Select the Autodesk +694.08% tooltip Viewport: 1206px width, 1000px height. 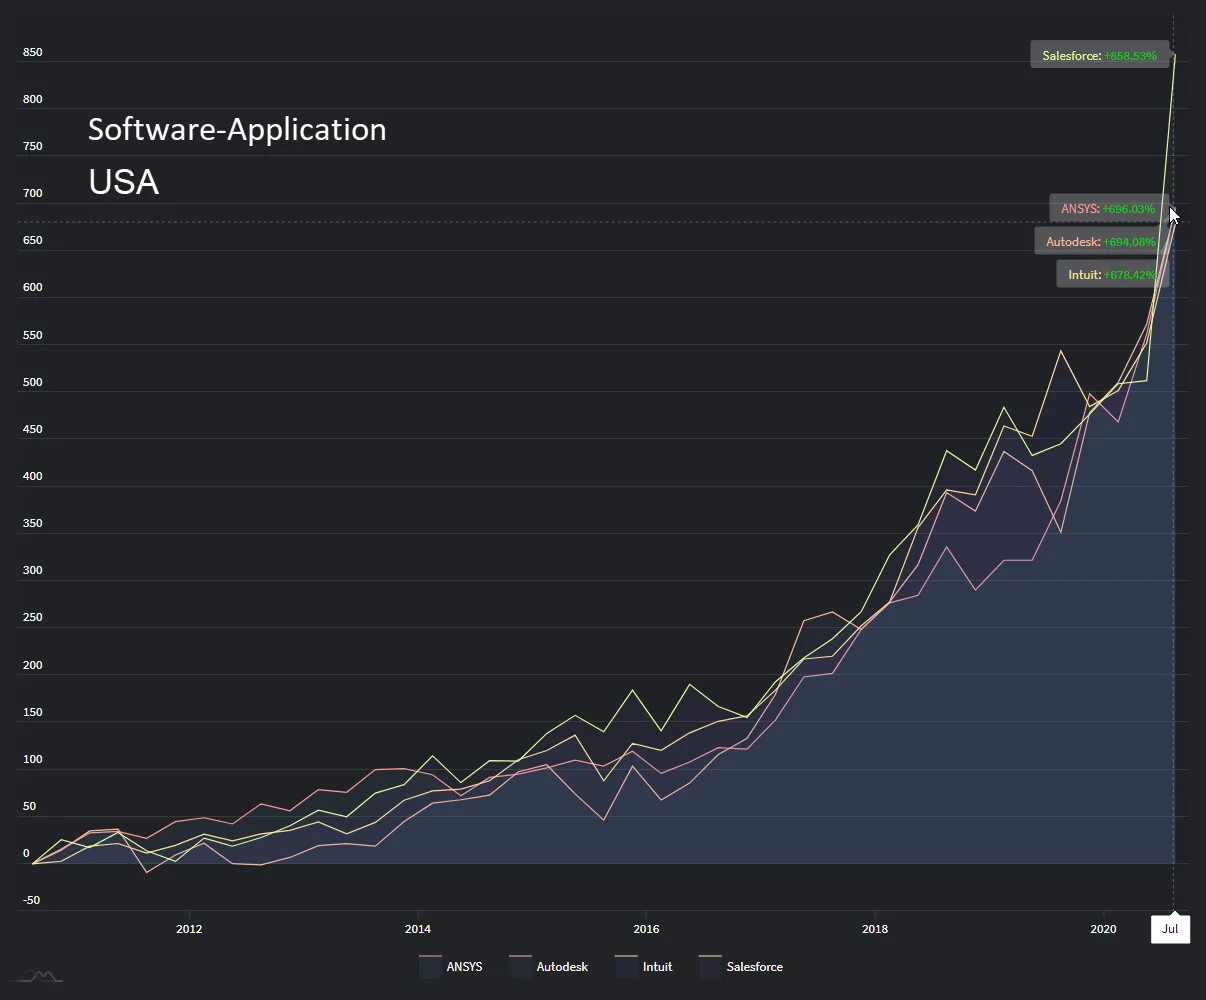[x=1101, y=242]
